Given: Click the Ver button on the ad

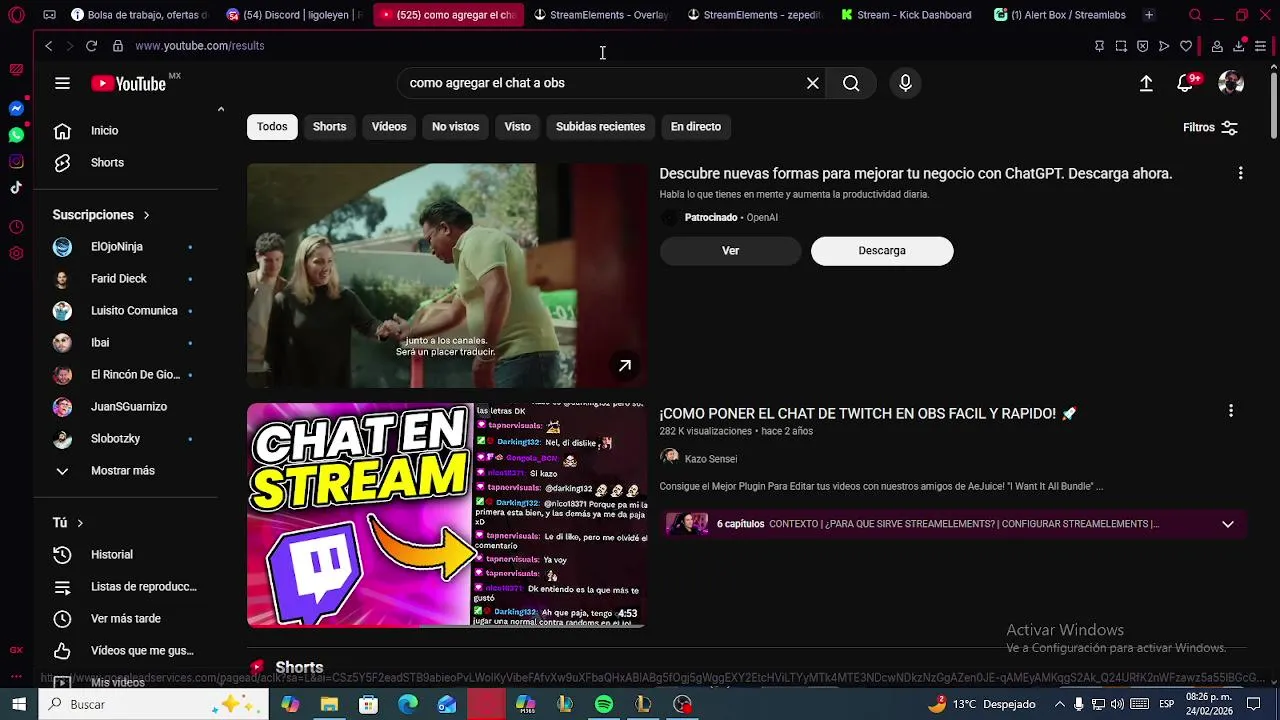Looking at the screenshot, I should click(731, 251).
